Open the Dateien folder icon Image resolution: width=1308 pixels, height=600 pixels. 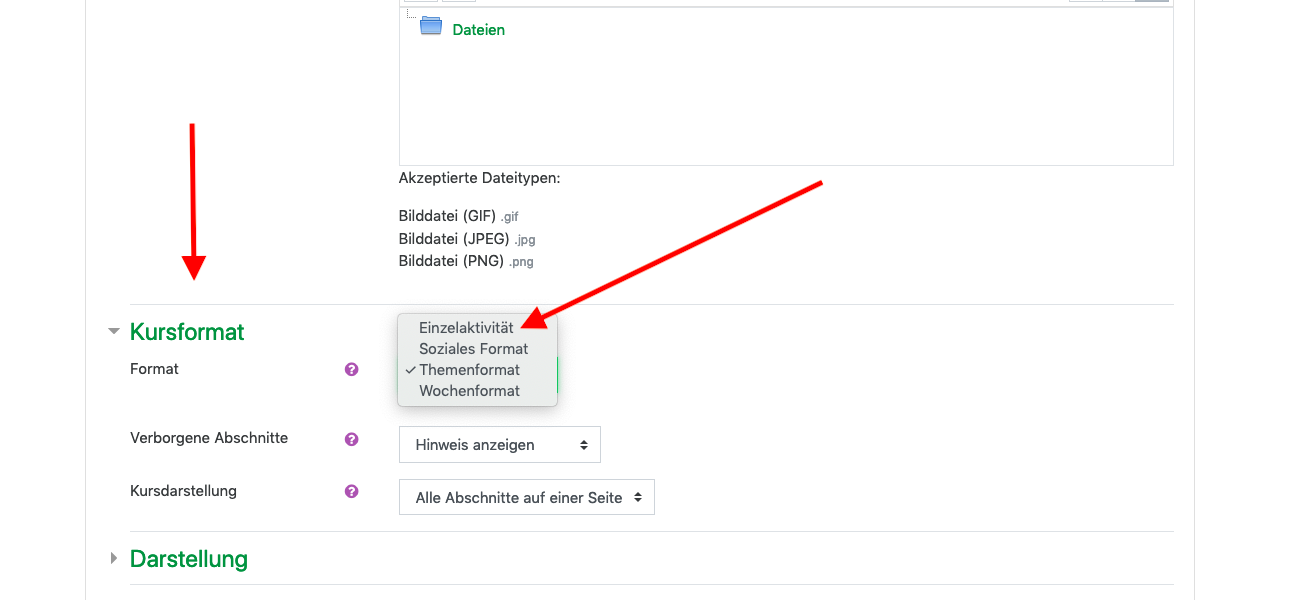click(x=431, y=27)
